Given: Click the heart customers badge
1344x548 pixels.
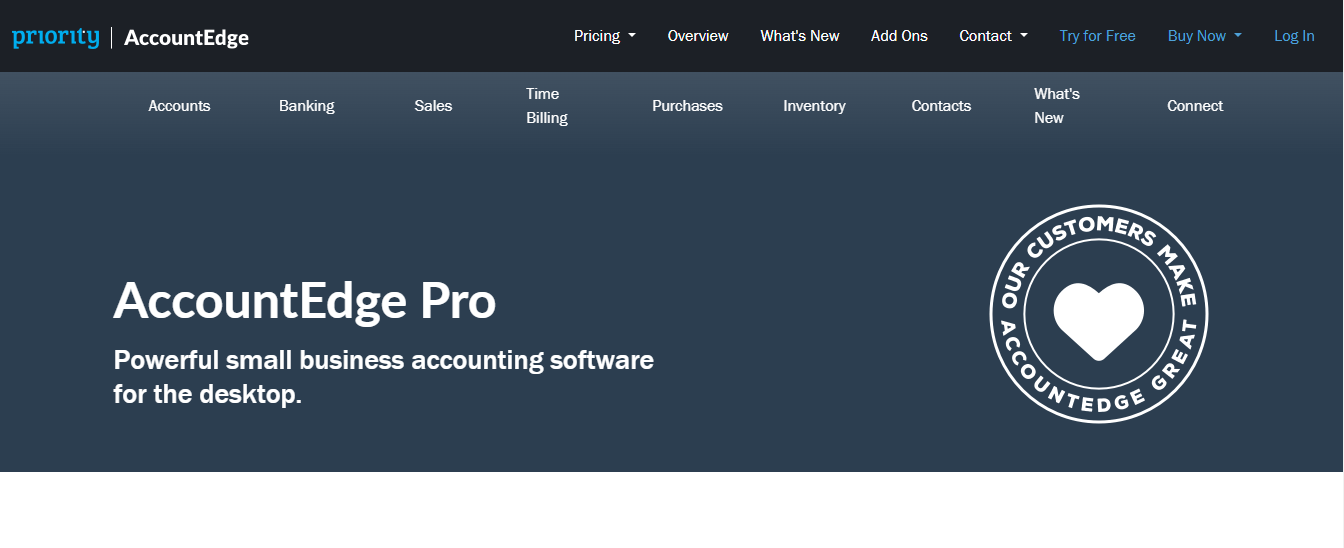Looking at the screenshot, I should (1099, 314).
